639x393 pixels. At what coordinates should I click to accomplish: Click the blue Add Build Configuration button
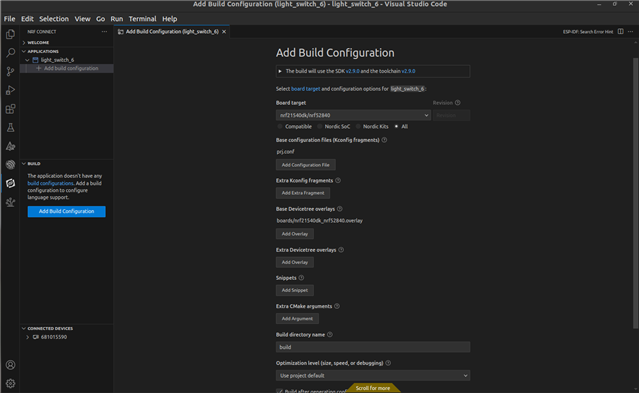click(66, 211)
